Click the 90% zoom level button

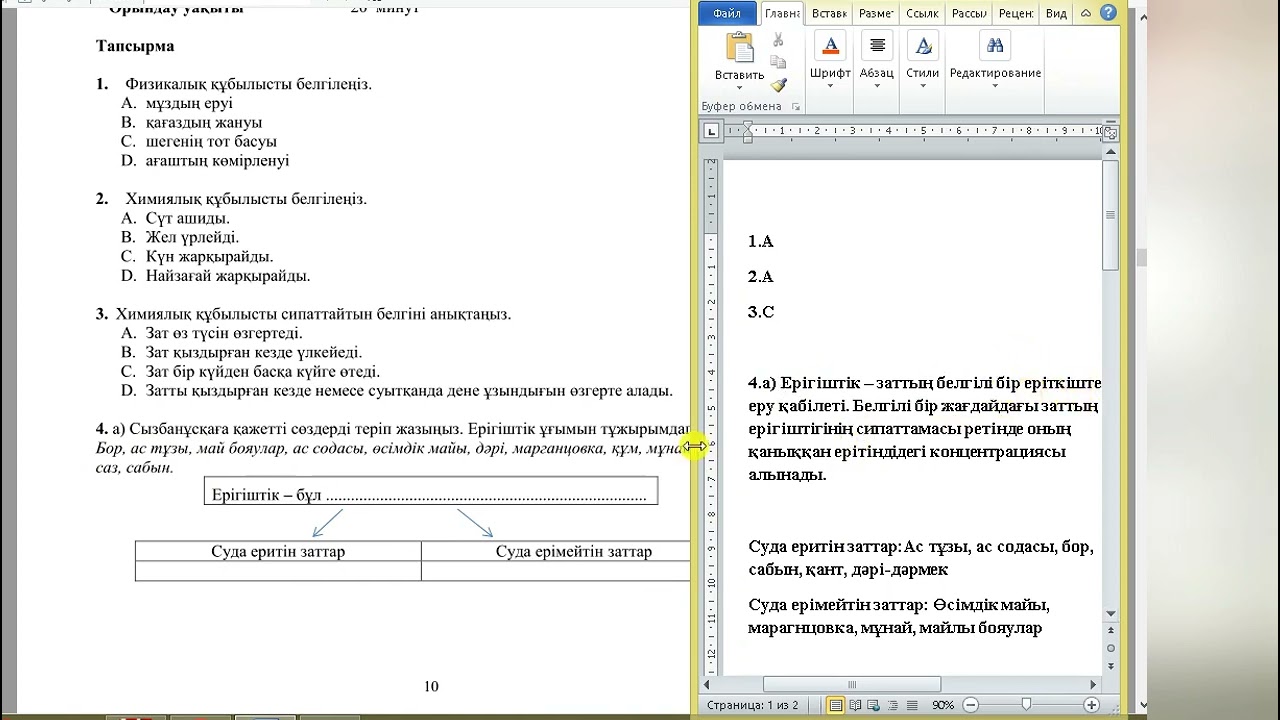click(x=942, y=705)
